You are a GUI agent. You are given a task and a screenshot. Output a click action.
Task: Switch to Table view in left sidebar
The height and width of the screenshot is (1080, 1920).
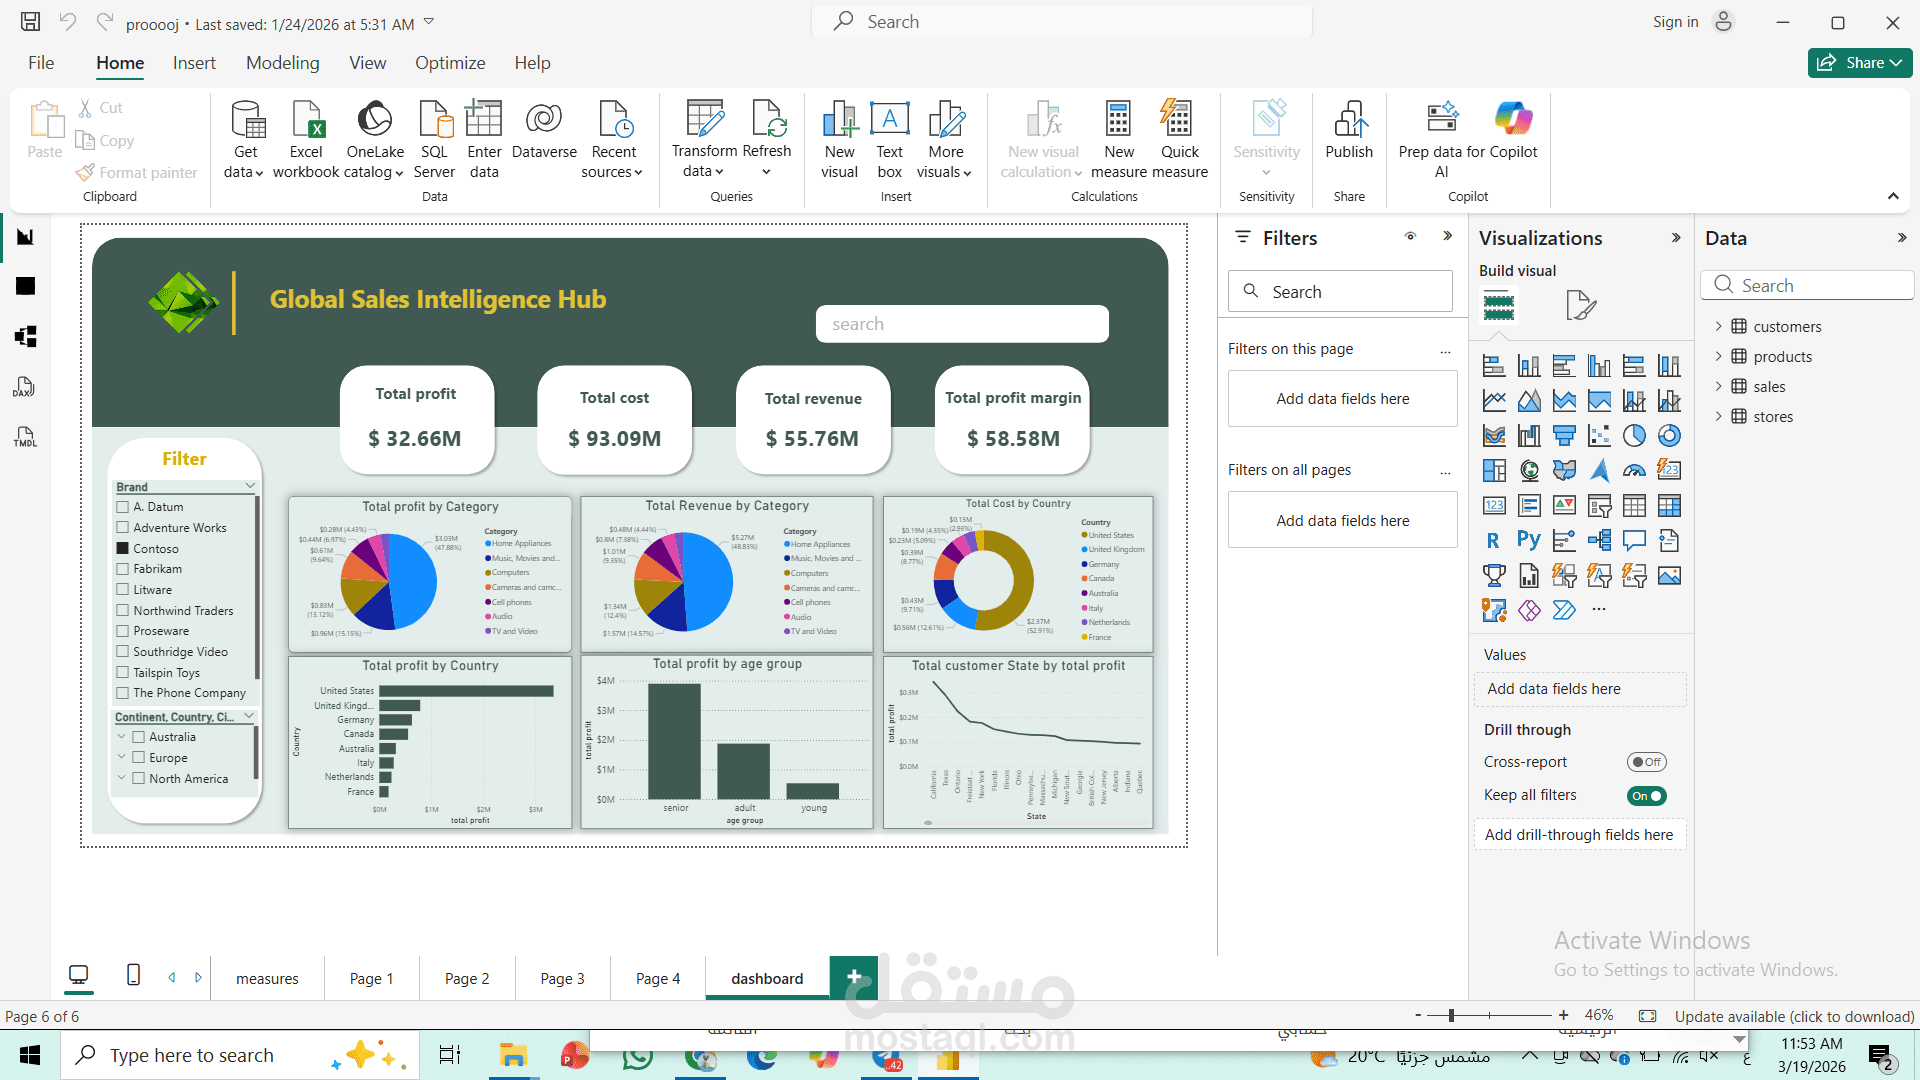tap(25, 287)
